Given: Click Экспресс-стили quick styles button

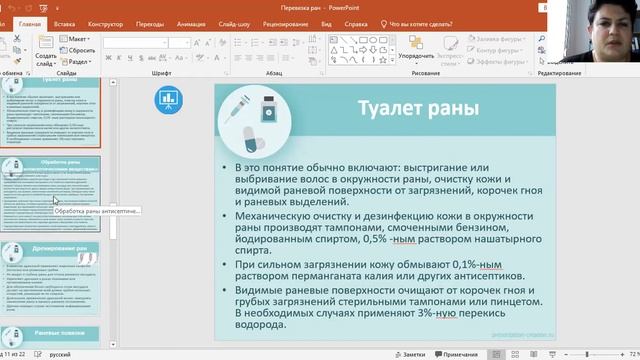Looking at the screenshot, I should [x=451, y=51].
